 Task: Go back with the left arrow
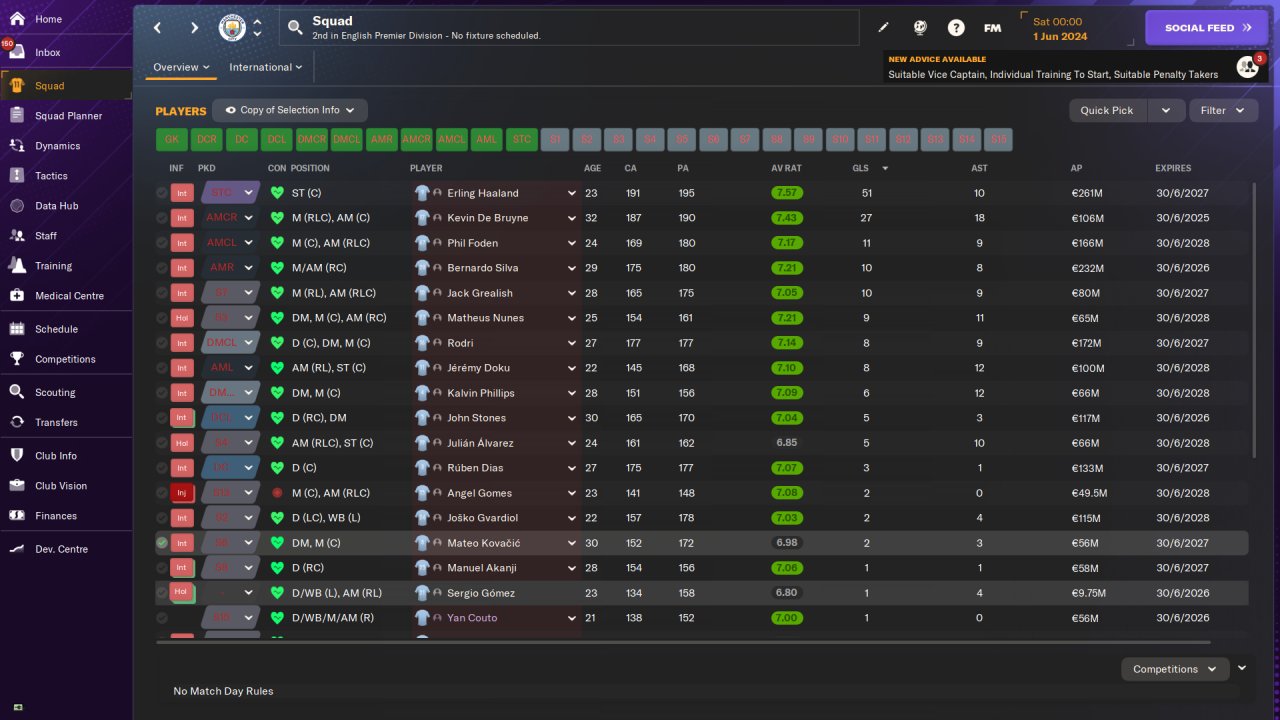click(158, 28)
